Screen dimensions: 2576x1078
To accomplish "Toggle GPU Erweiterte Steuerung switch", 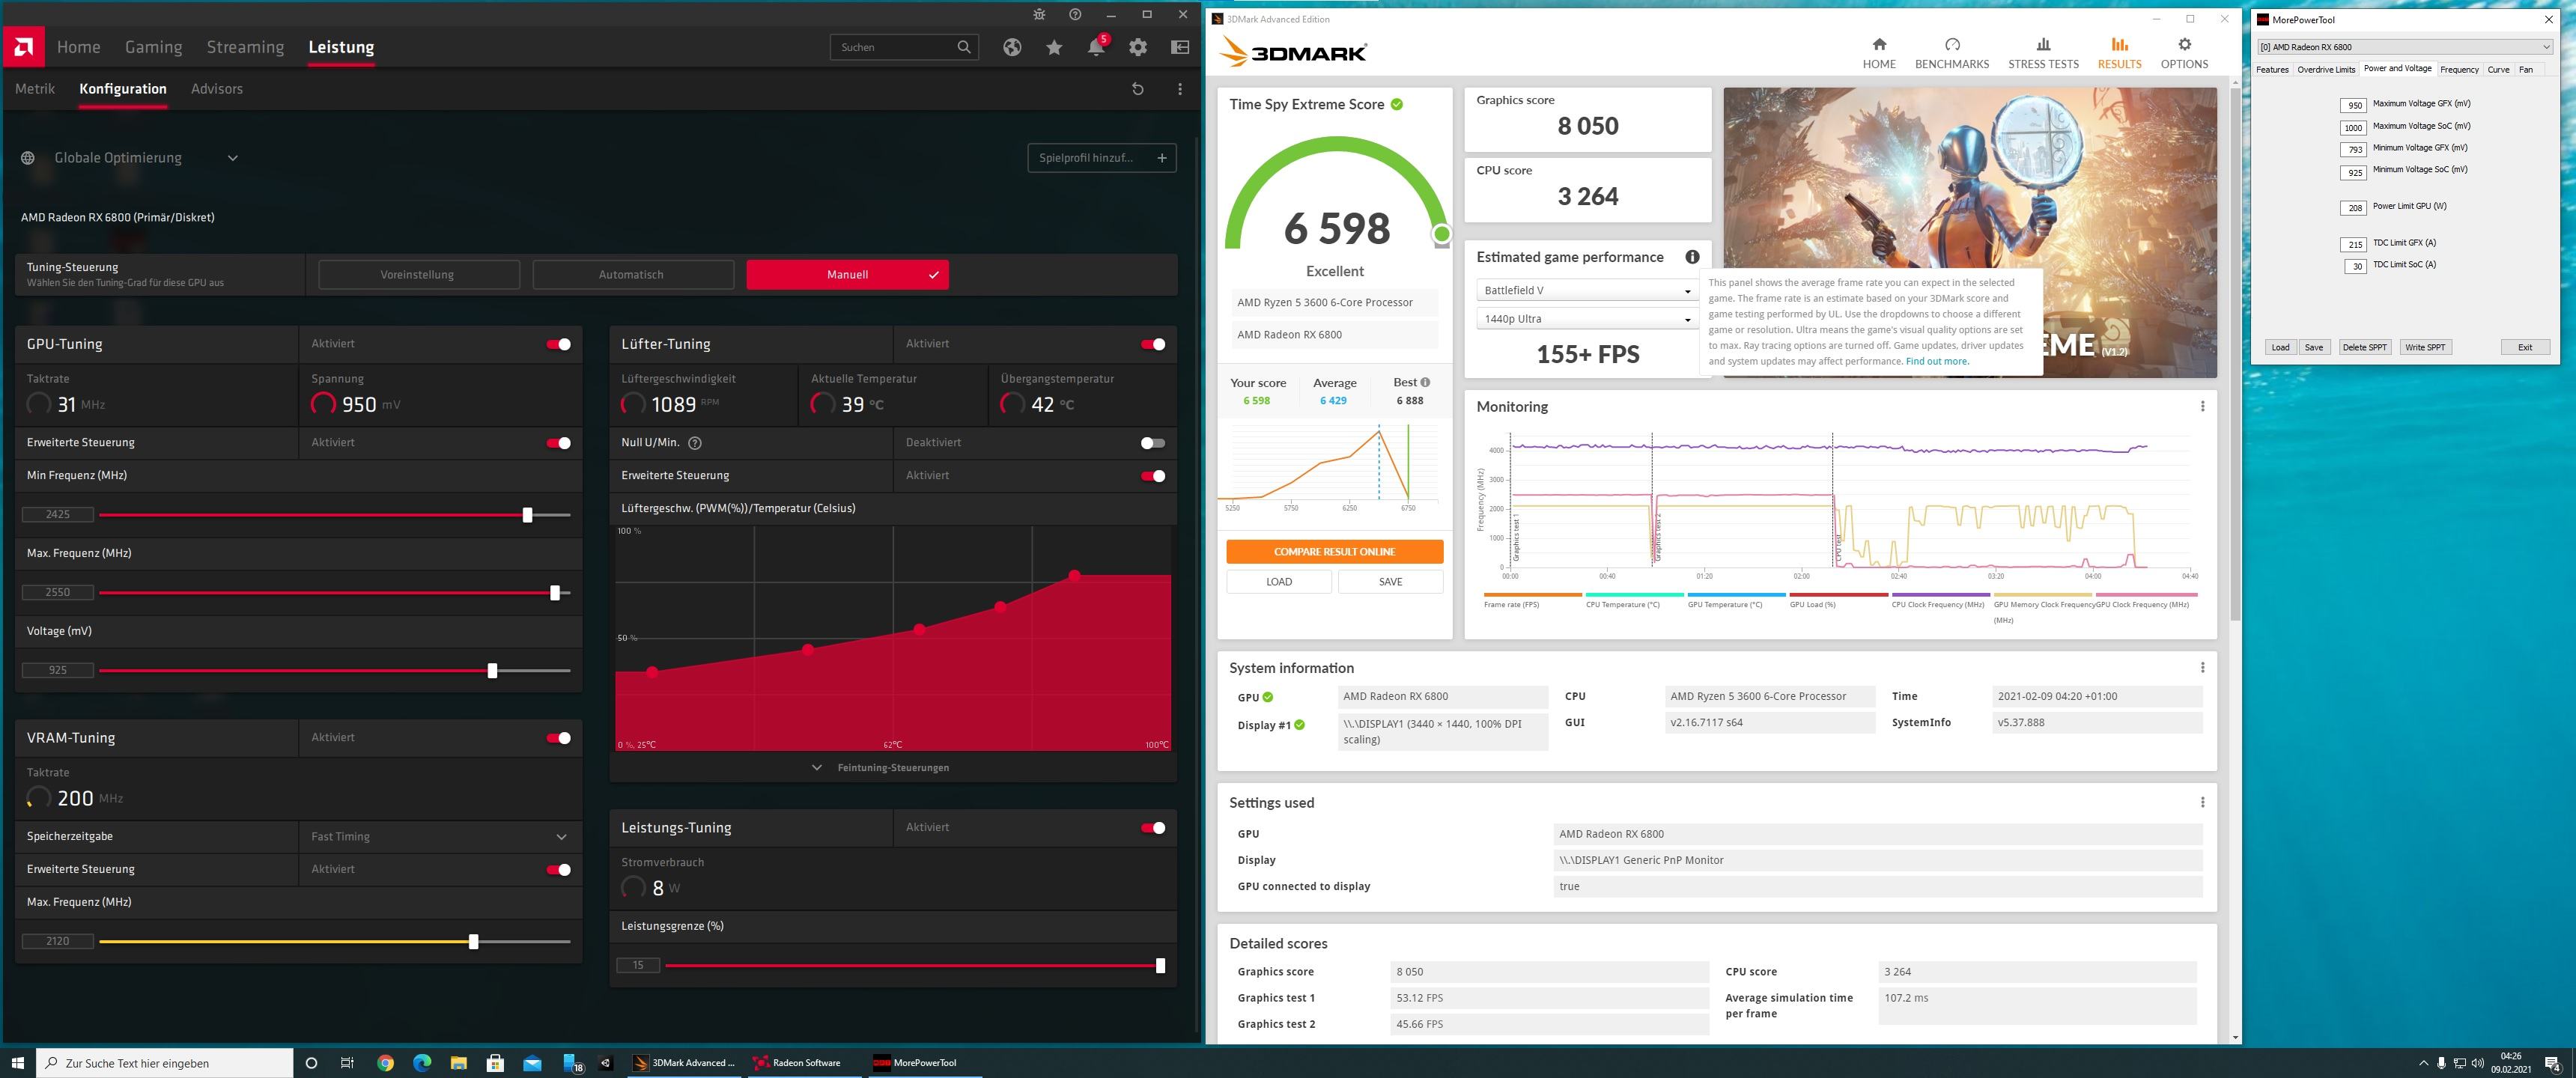I will pyautogui.click(x=558, y=443).
